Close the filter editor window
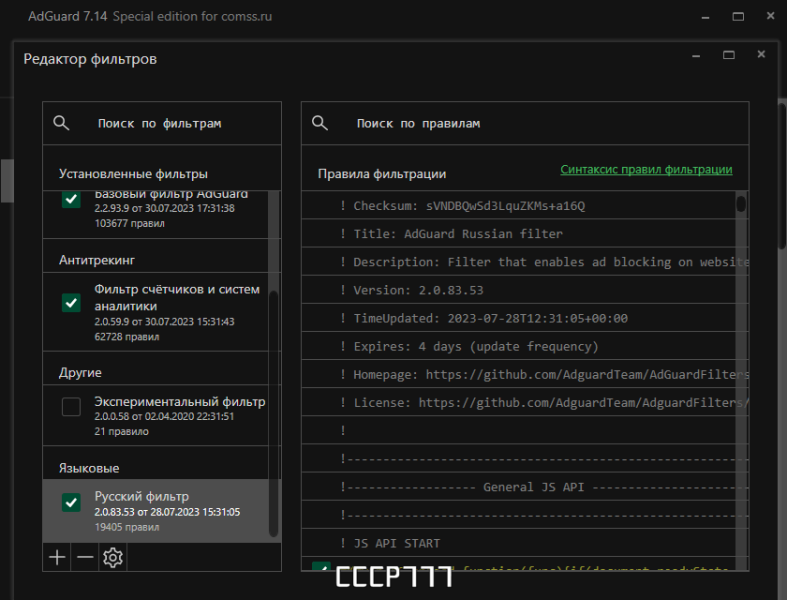Screen dimensions: 787x600 tap(761, 54)
